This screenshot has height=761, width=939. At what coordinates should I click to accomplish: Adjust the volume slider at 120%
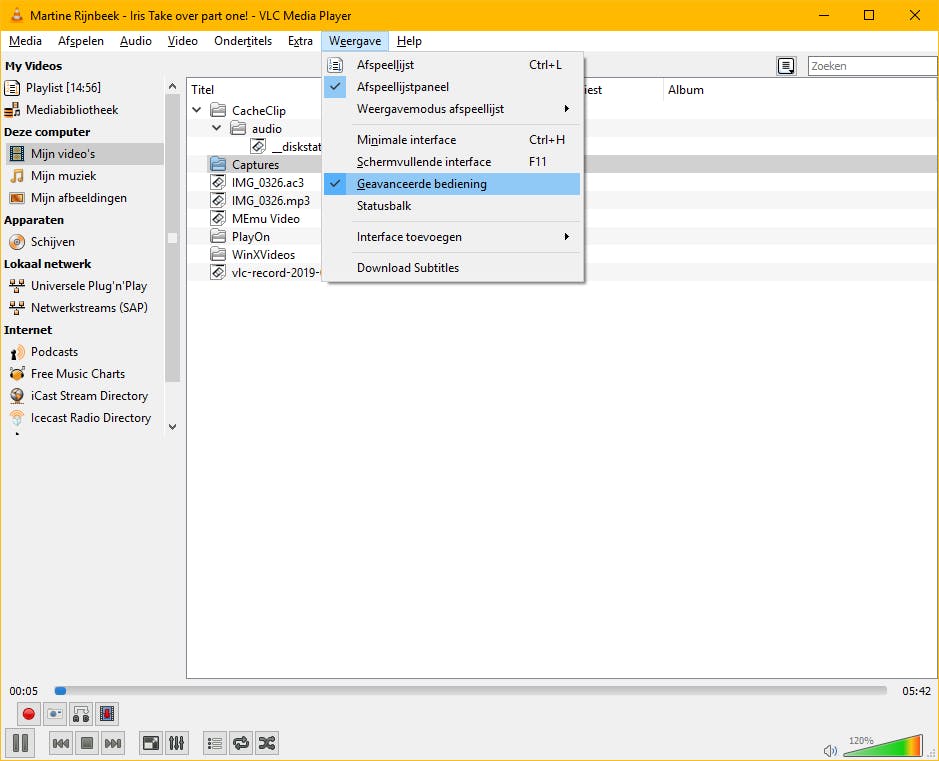tap(883, 746)
